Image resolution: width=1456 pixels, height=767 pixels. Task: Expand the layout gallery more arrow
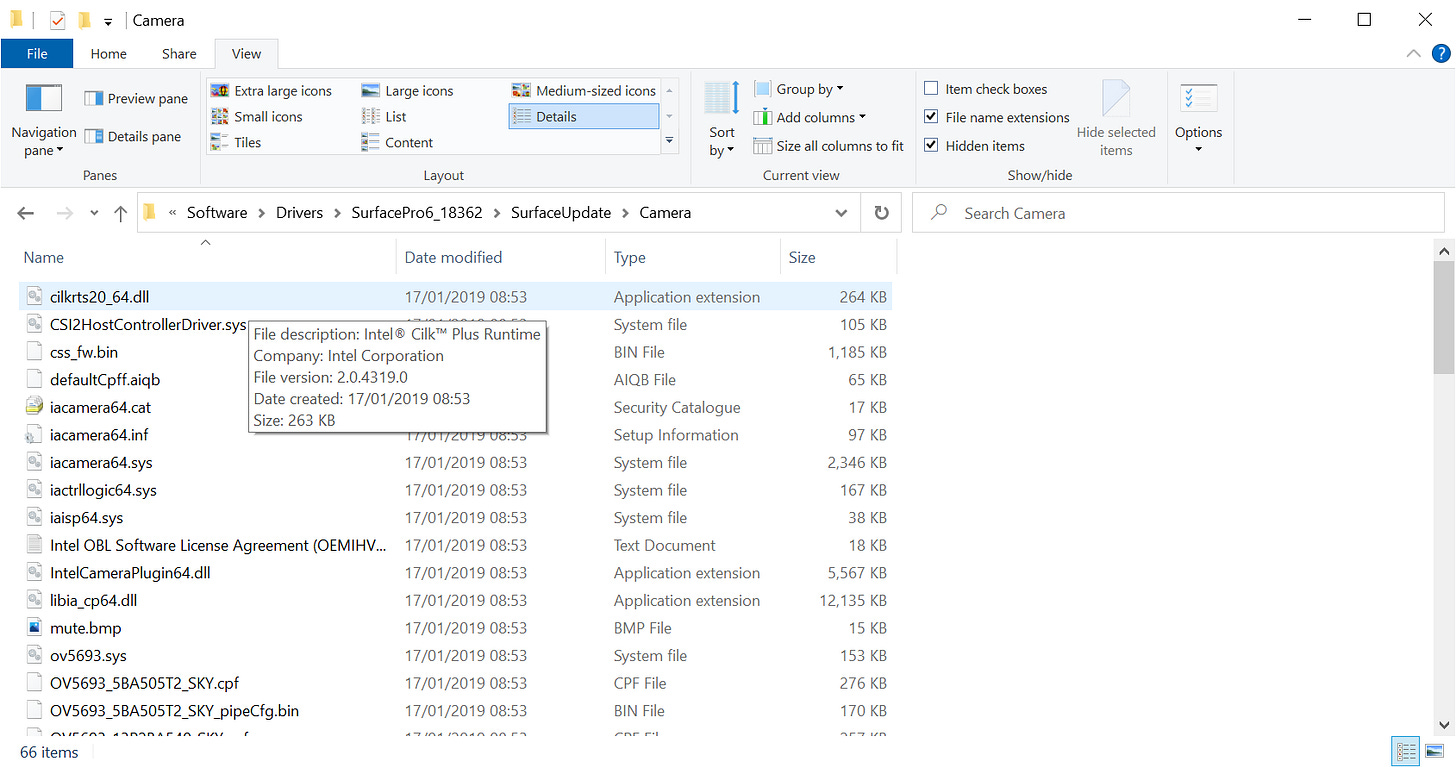pyautogui.click(x=669, y=142)
